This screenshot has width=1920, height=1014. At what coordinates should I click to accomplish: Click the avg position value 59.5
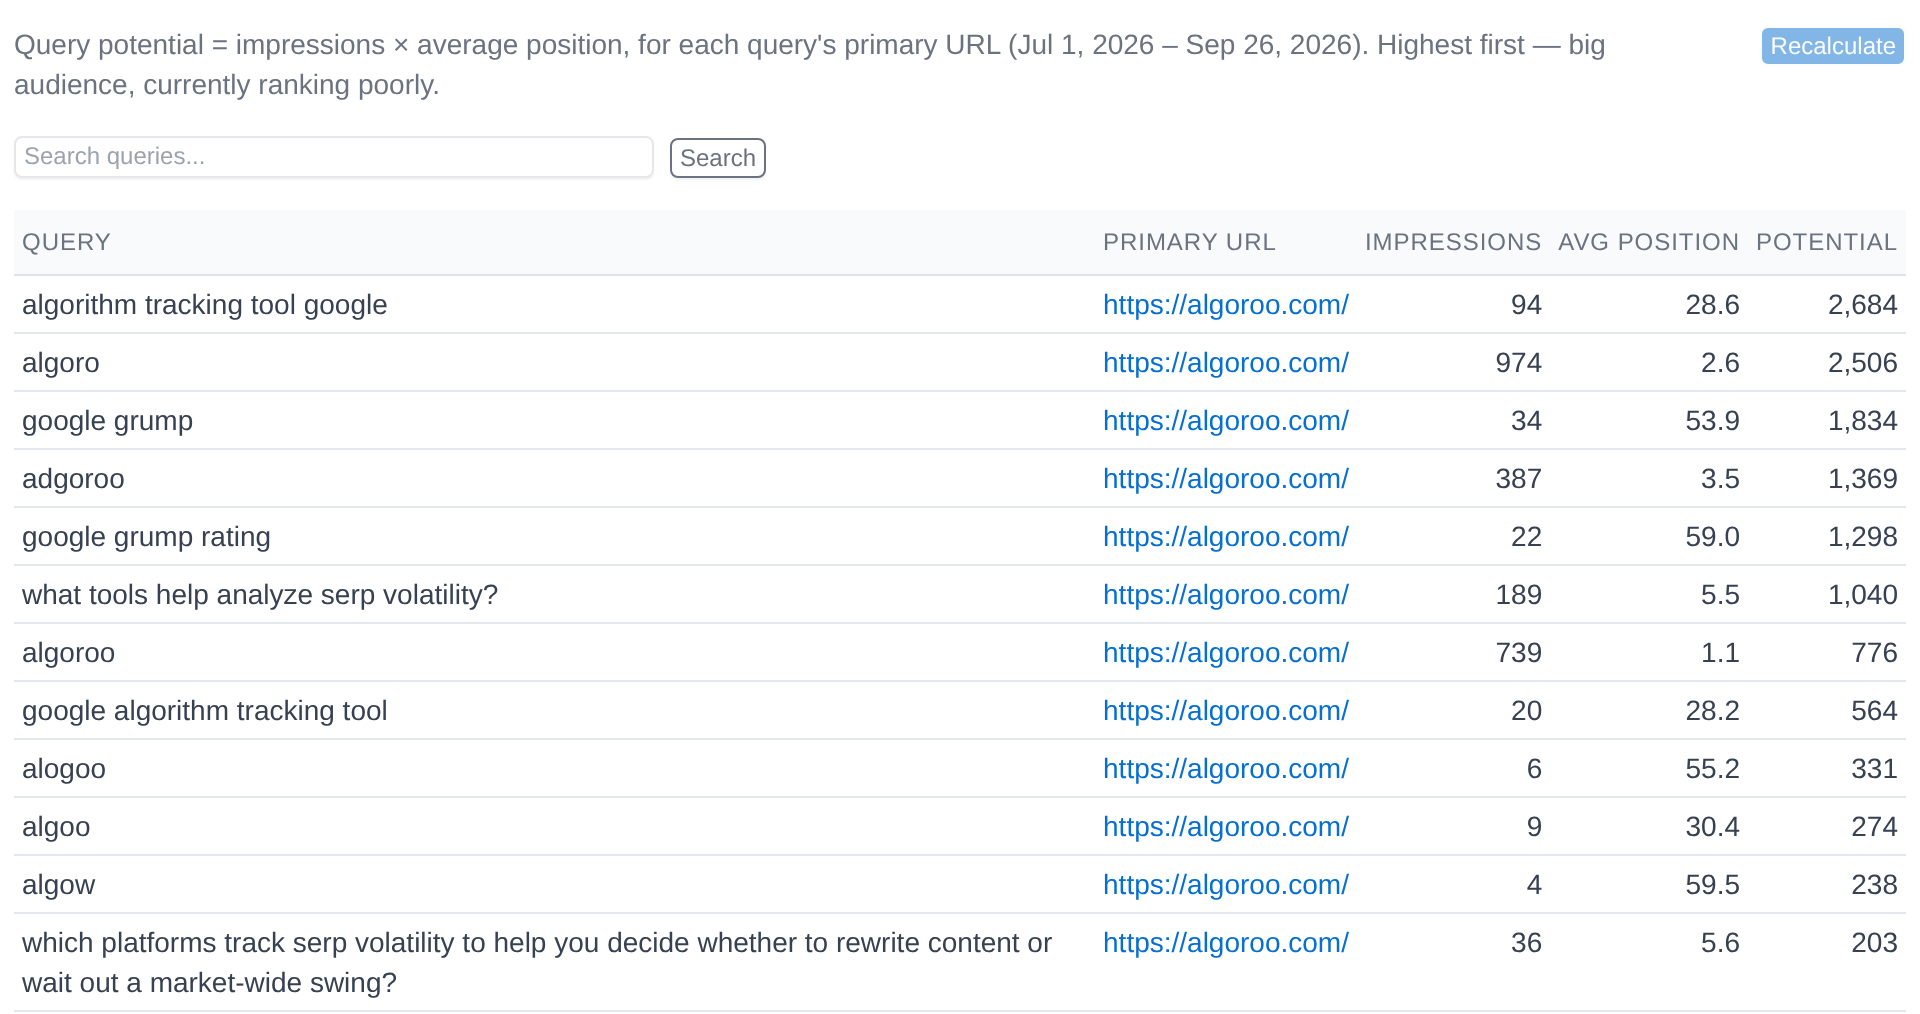point(1712,885)
